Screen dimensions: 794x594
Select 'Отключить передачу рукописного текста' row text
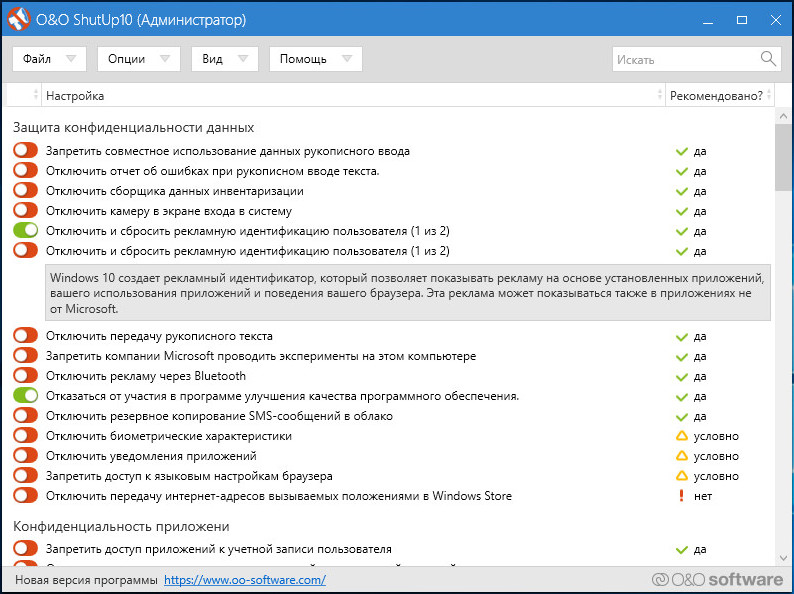coord(159,336)
